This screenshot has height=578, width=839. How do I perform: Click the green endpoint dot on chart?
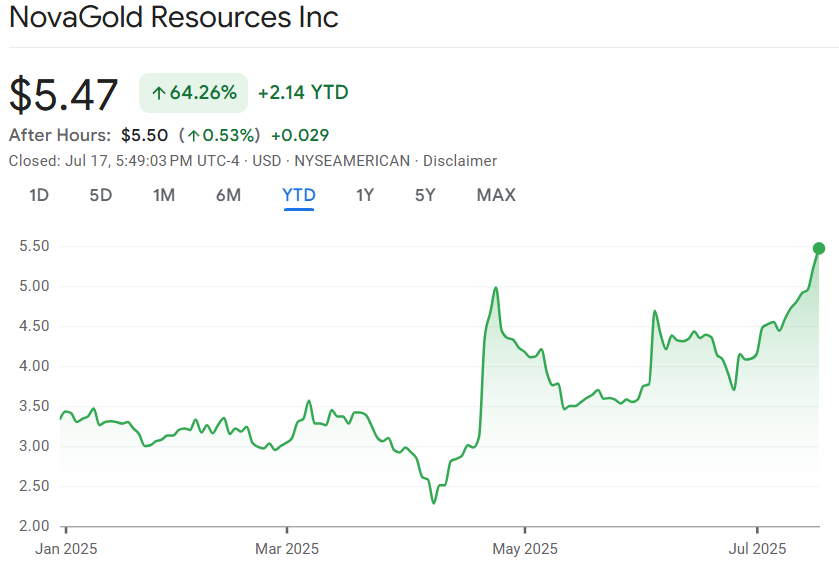tap(819, 248)
